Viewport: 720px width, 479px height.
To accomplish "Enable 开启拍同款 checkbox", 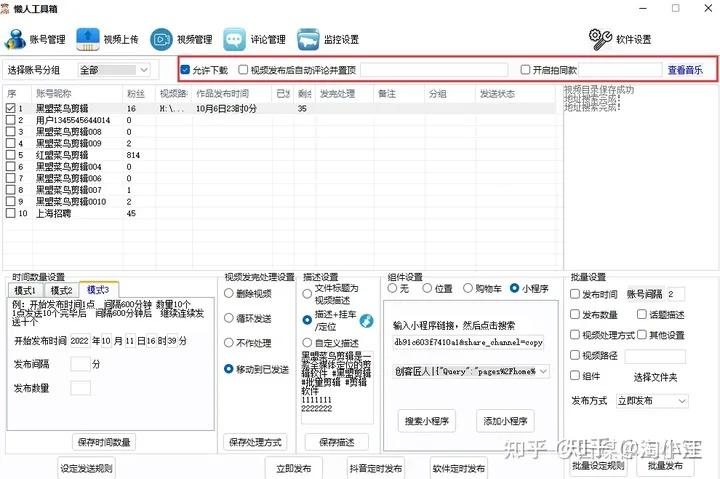I will tap(525, 70).
